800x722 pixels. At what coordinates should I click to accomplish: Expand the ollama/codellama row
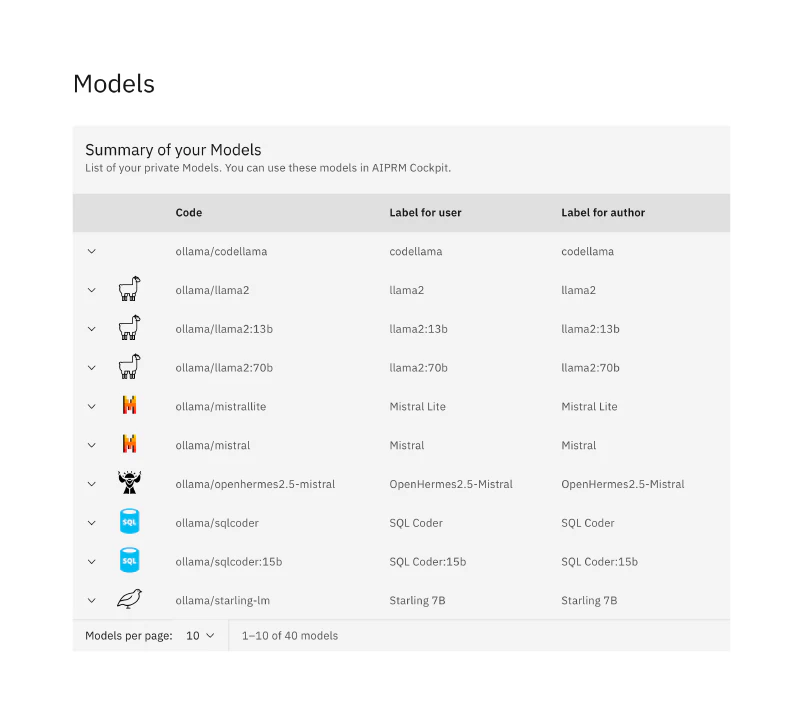click(x=91, y=252)
